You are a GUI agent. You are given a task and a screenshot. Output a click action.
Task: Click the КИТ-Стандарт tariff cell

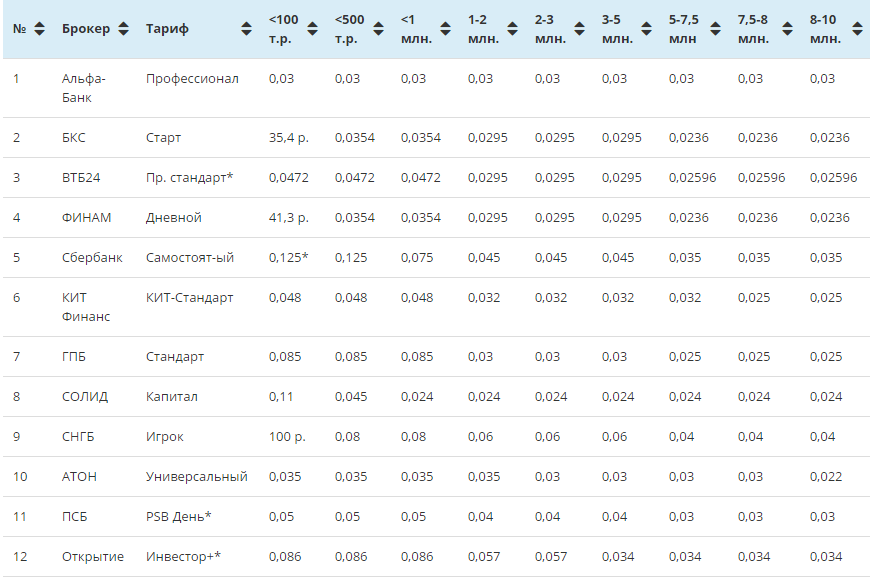[x=189, y=298]
